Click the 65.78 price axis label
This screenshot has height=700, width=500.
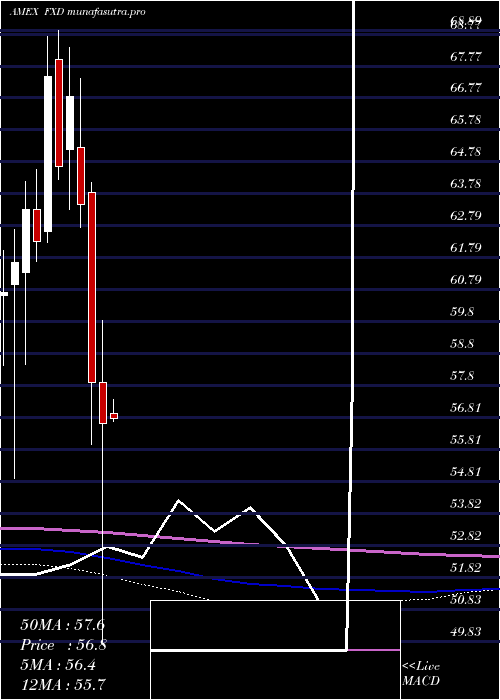[x=466, y=120]
